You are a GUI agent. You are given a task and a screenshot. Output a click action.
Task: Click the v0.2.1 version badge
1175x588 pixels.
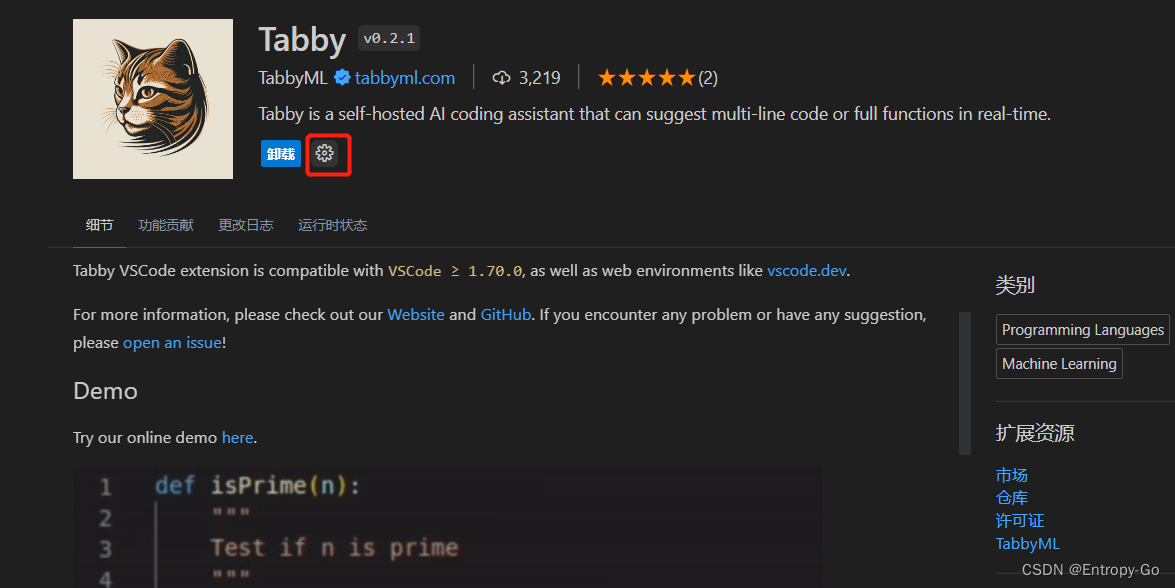tap(388, 38)
